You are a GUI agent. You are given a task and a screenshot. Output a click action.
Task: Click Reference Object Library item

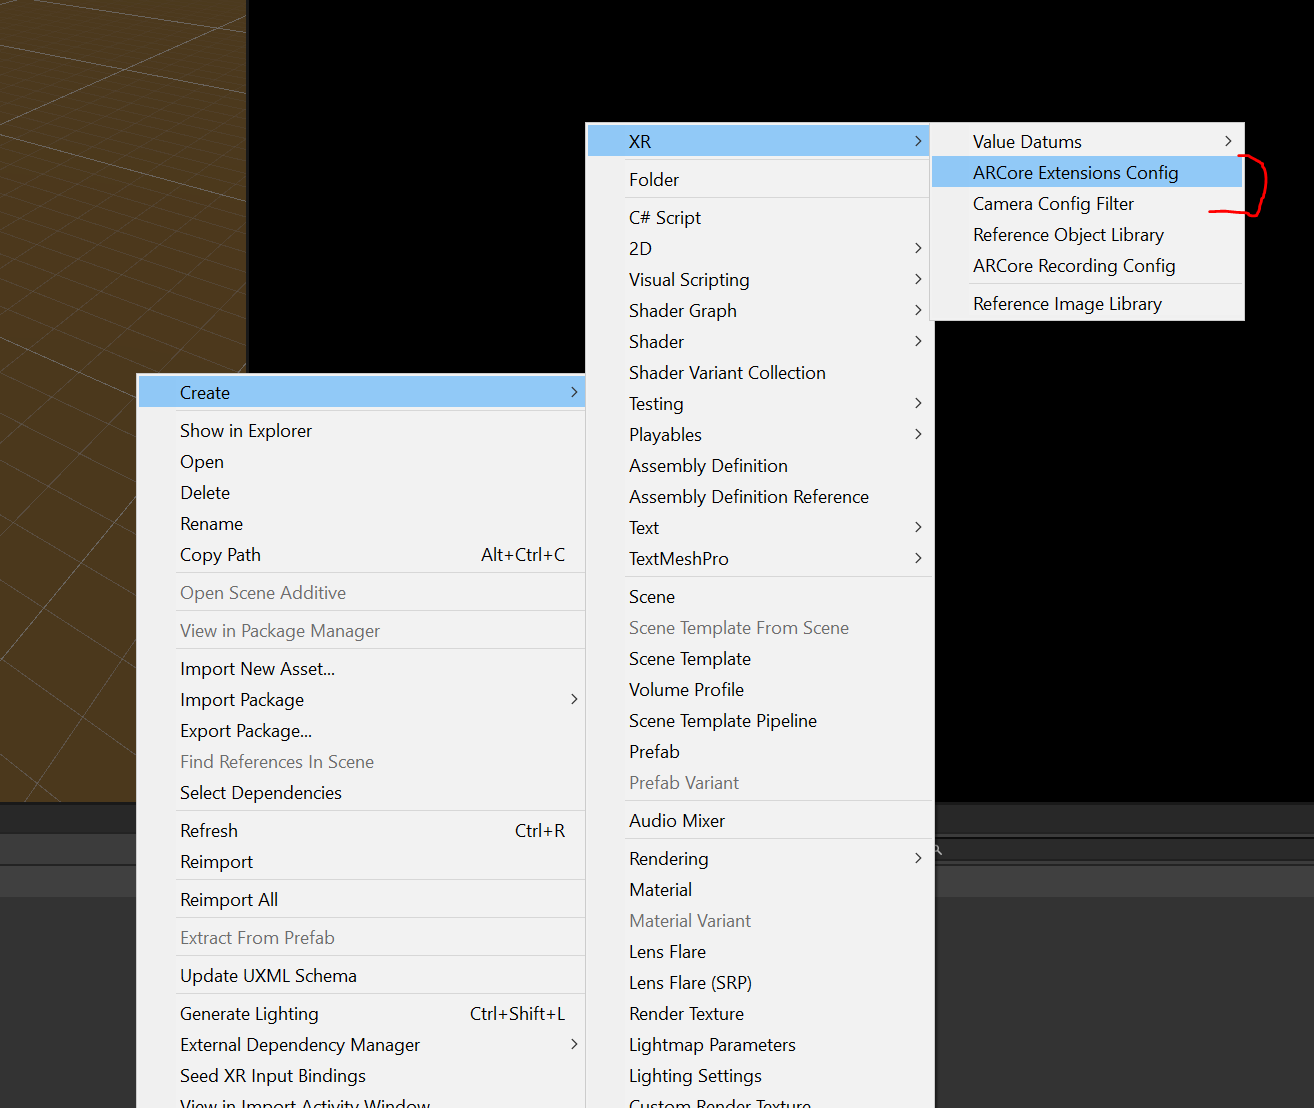coord(1068,235)
